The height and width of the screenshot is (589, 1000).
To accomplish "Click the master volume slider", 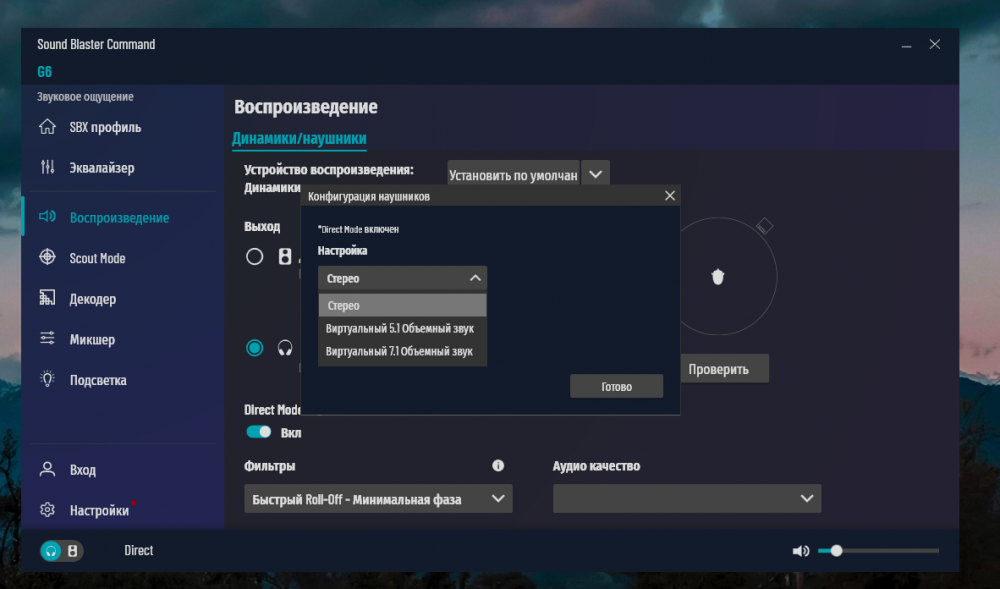I will (878, 551).
